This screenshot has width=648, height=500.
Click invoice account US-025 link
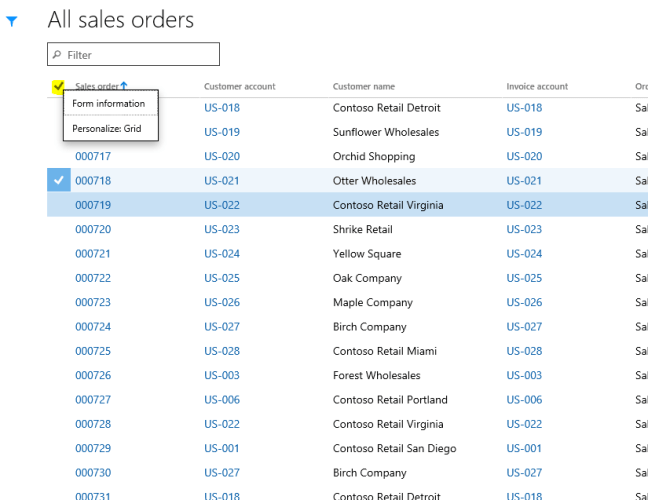point(524,278)
